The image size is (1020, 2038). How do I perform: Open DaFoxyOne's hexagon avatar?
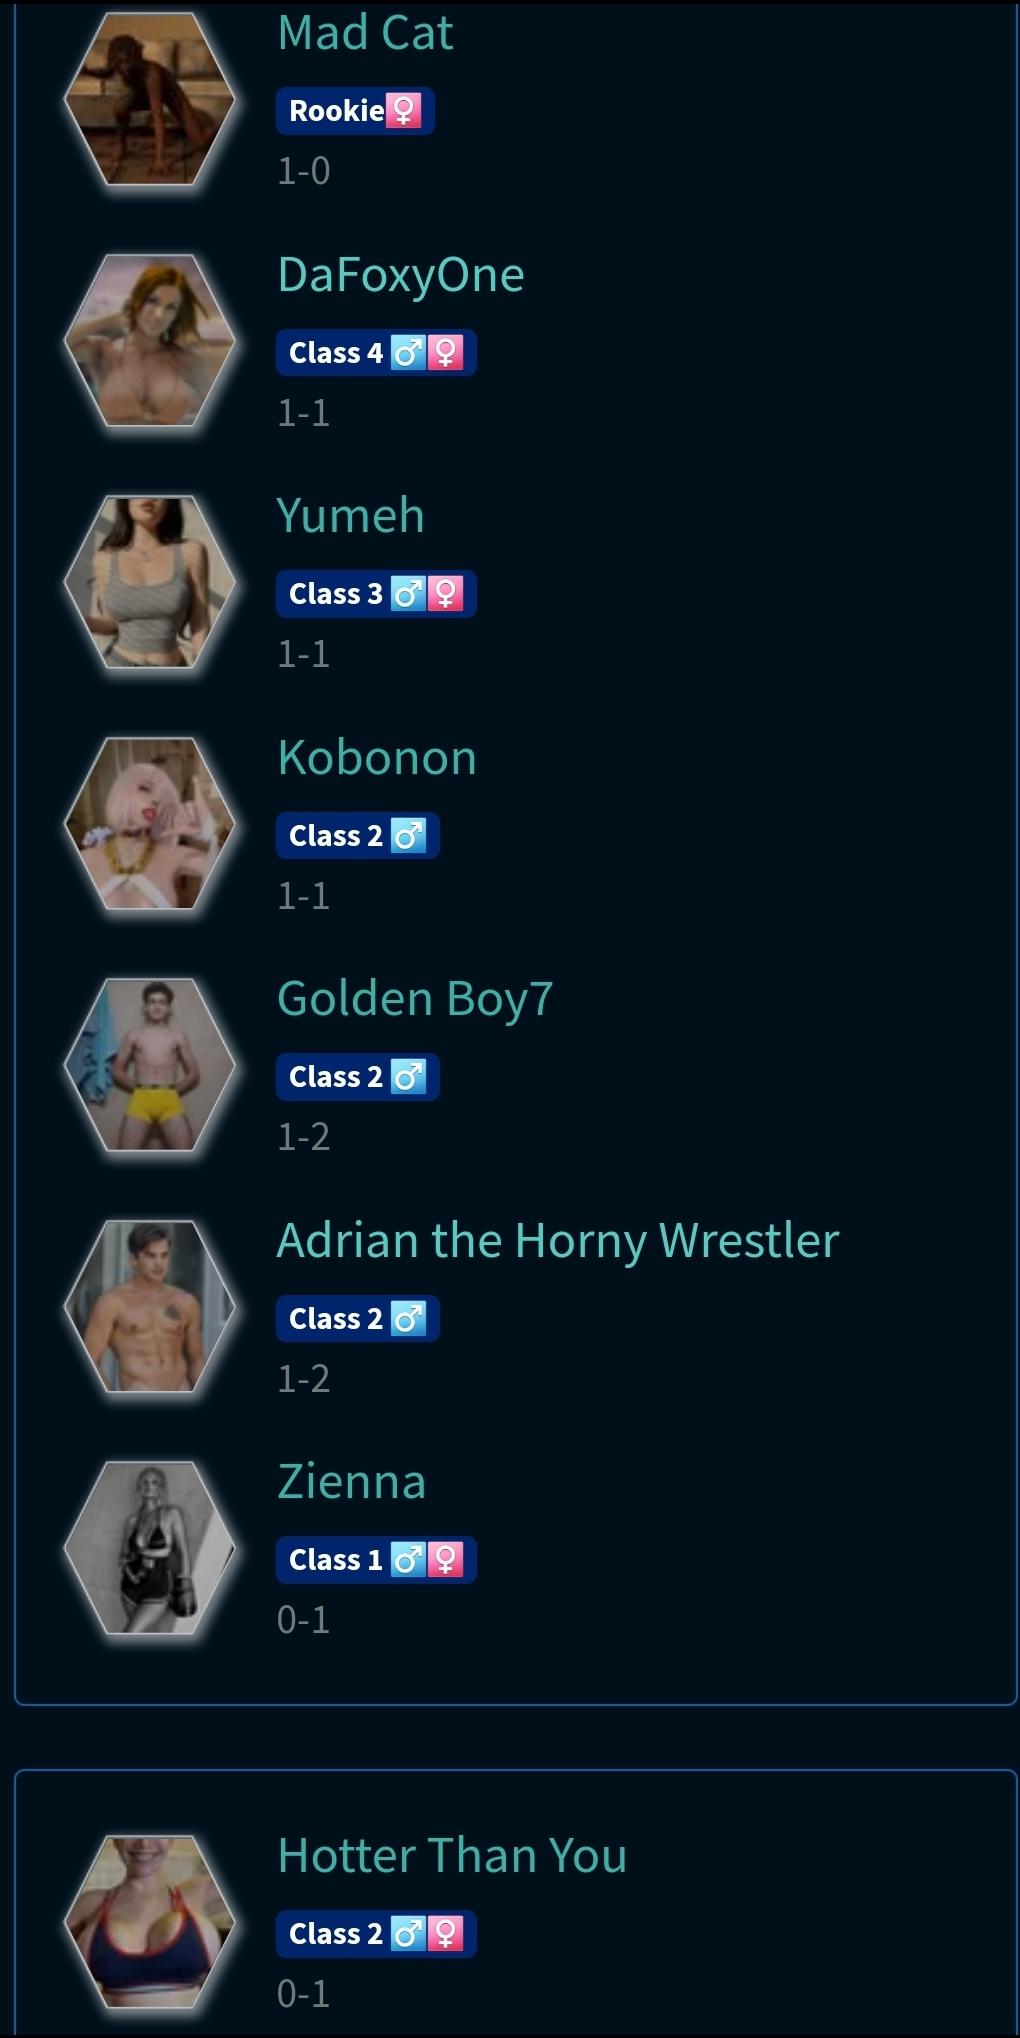pos(149,340)
